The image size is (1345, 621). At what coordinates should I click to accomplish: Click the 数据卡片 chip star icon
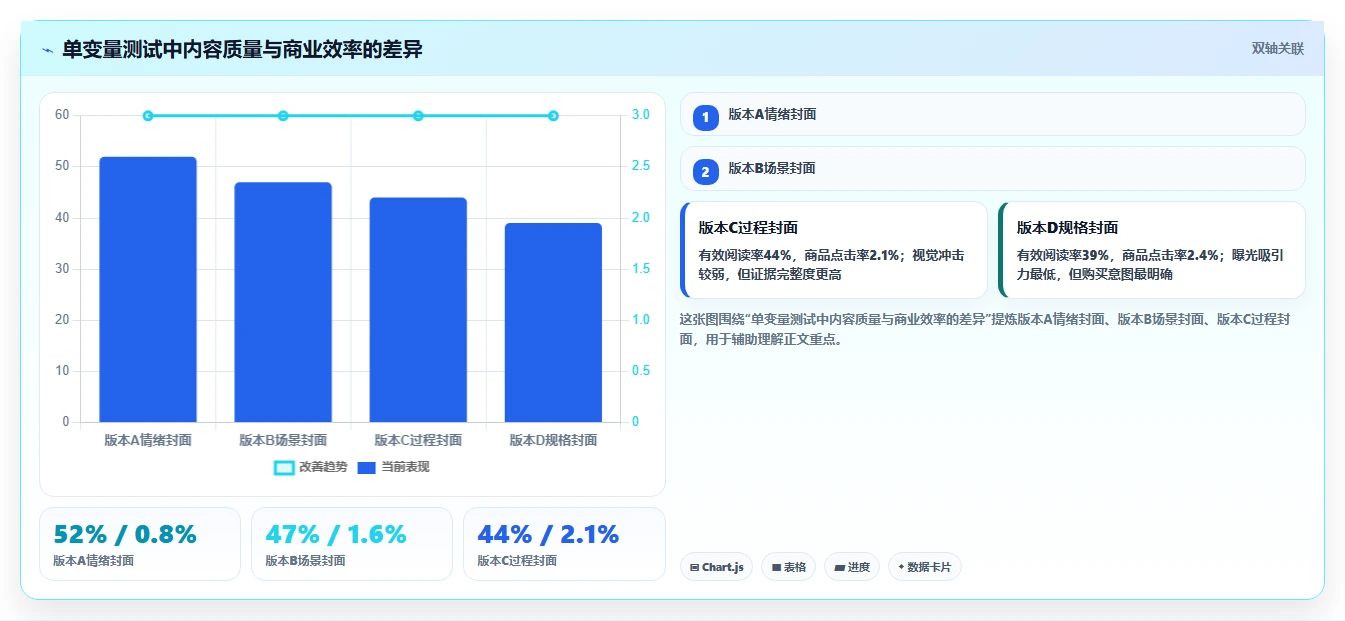pos(901,567)
